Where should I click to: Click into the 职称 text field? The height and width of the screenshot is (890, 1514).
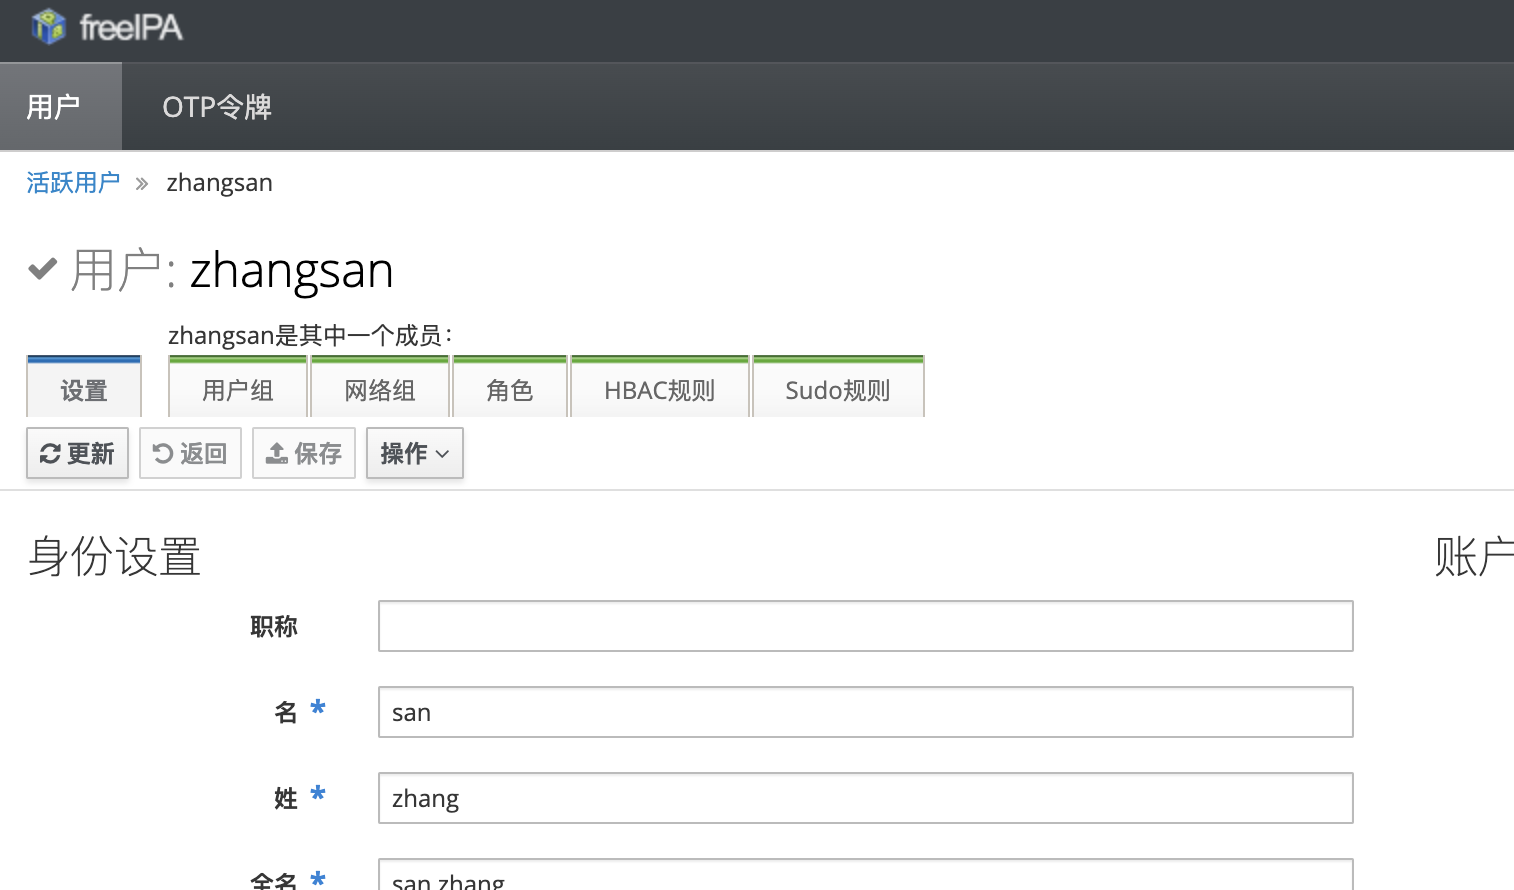[x=865, y=626]
